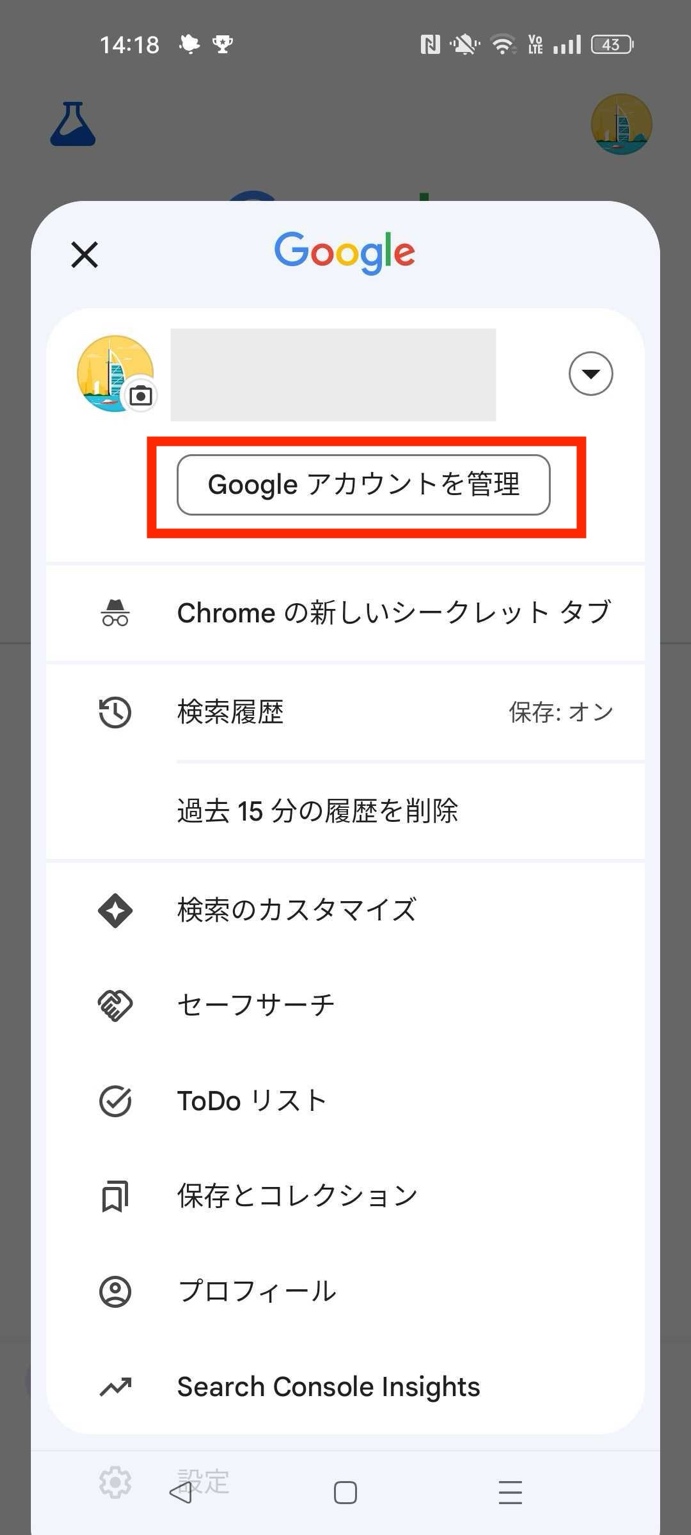Tap the camera badge on profile picture
691x1535 pixels.
pos(141,396)
